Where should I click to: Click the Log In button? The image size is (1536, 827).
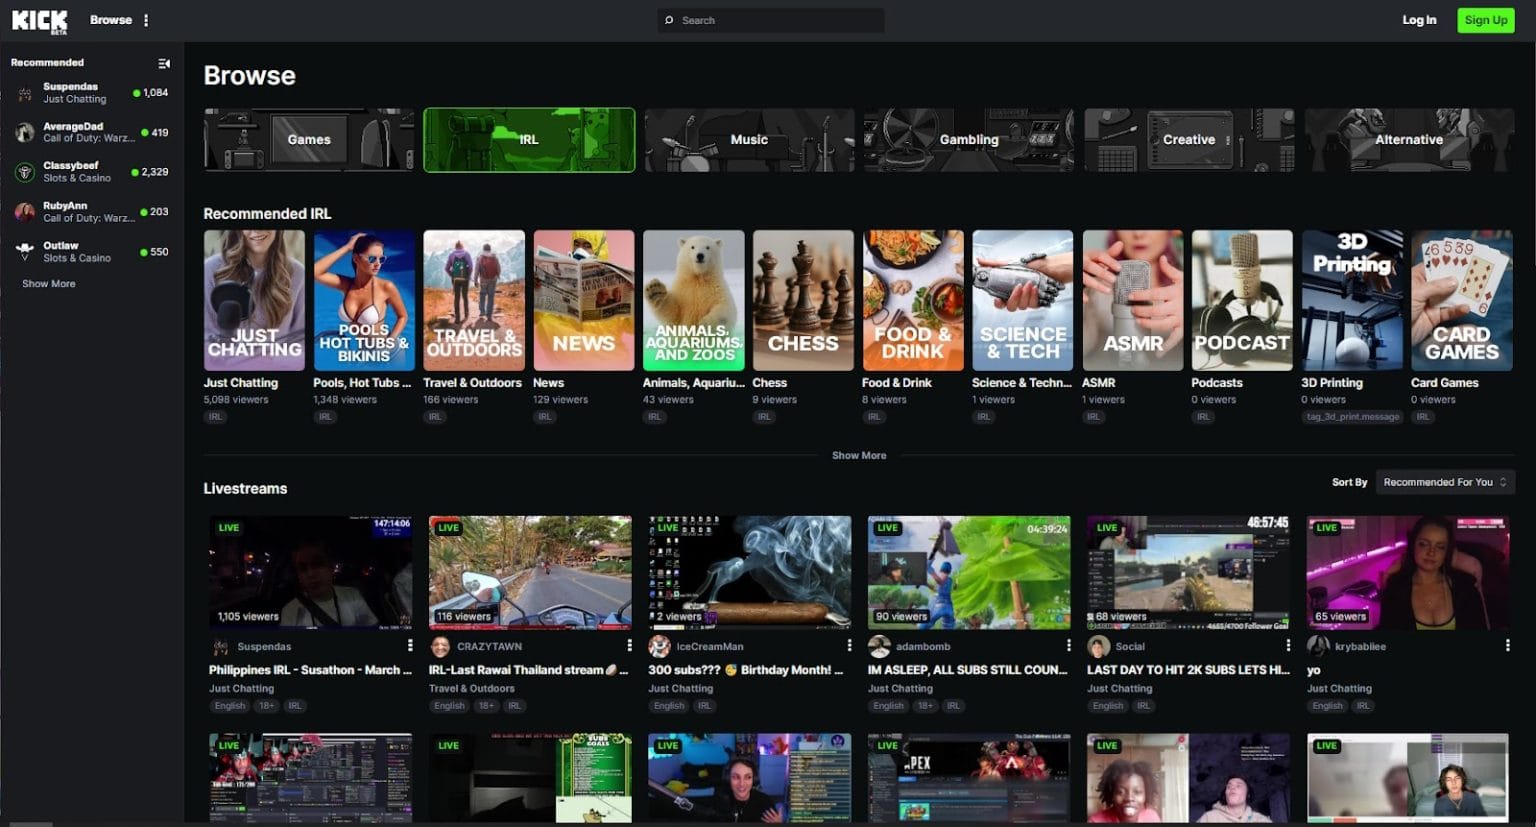(1419, 19)
